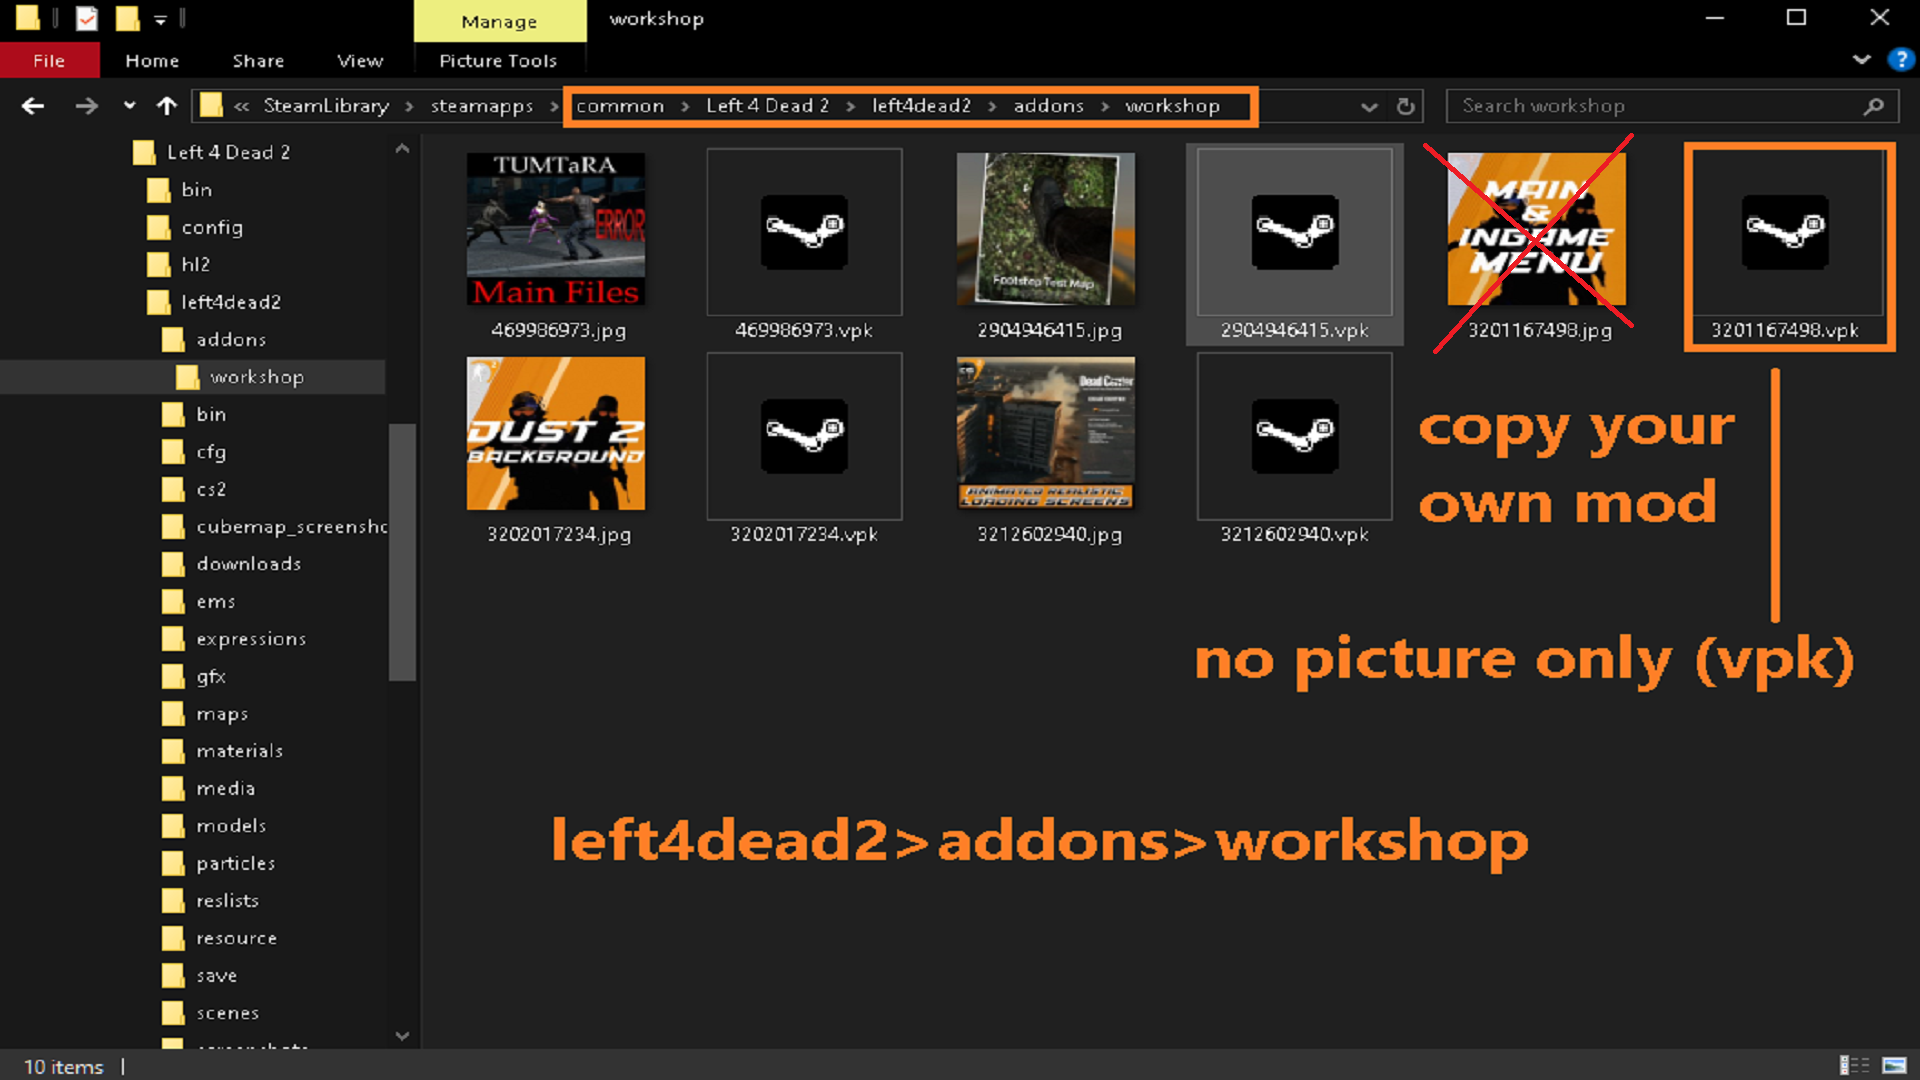Open the File menu
The width and height of the screenshot is (1920, 1080).
(49, 61)
